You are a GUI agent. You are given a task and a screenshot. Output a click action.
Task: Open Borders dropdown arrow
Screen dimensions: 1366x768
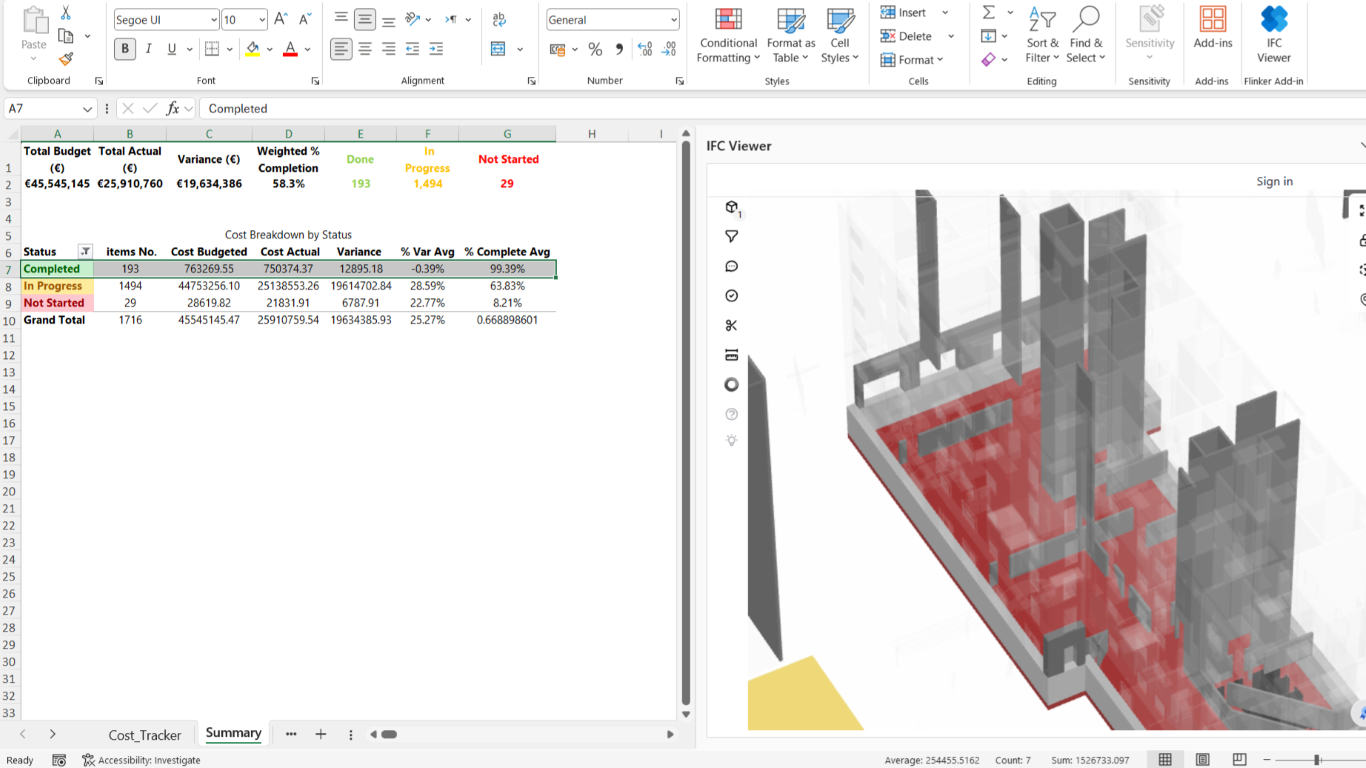coord(229,49)
